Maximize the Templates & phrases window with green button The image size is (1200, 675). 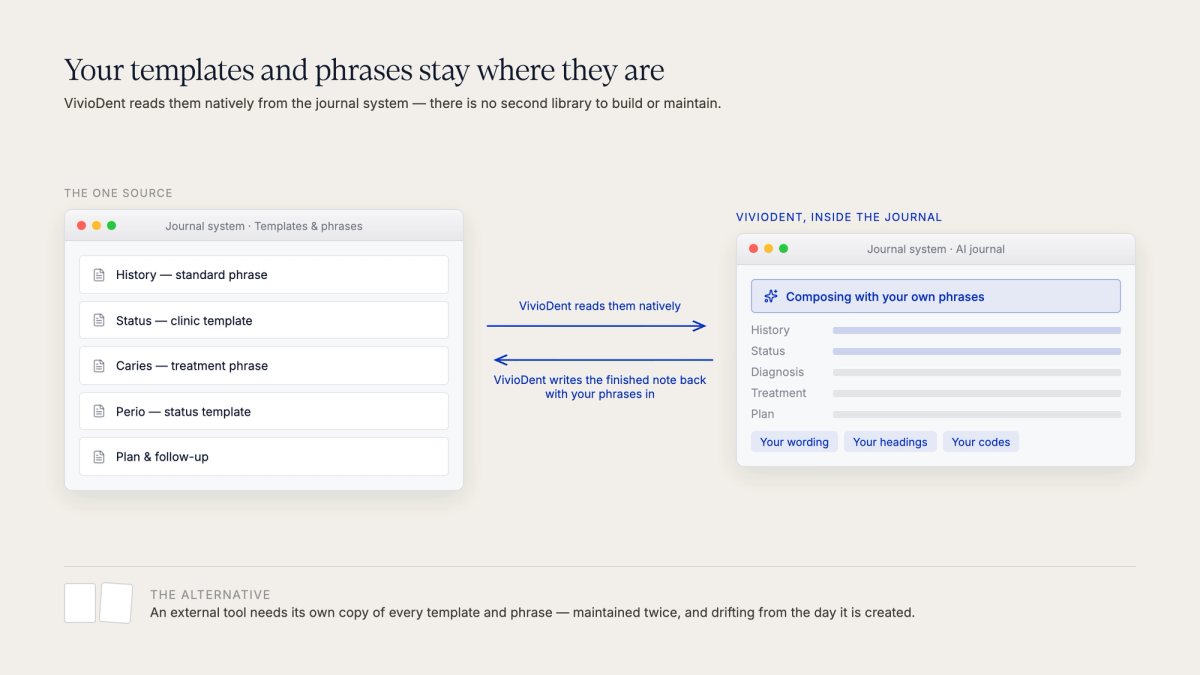pos(112,226)
